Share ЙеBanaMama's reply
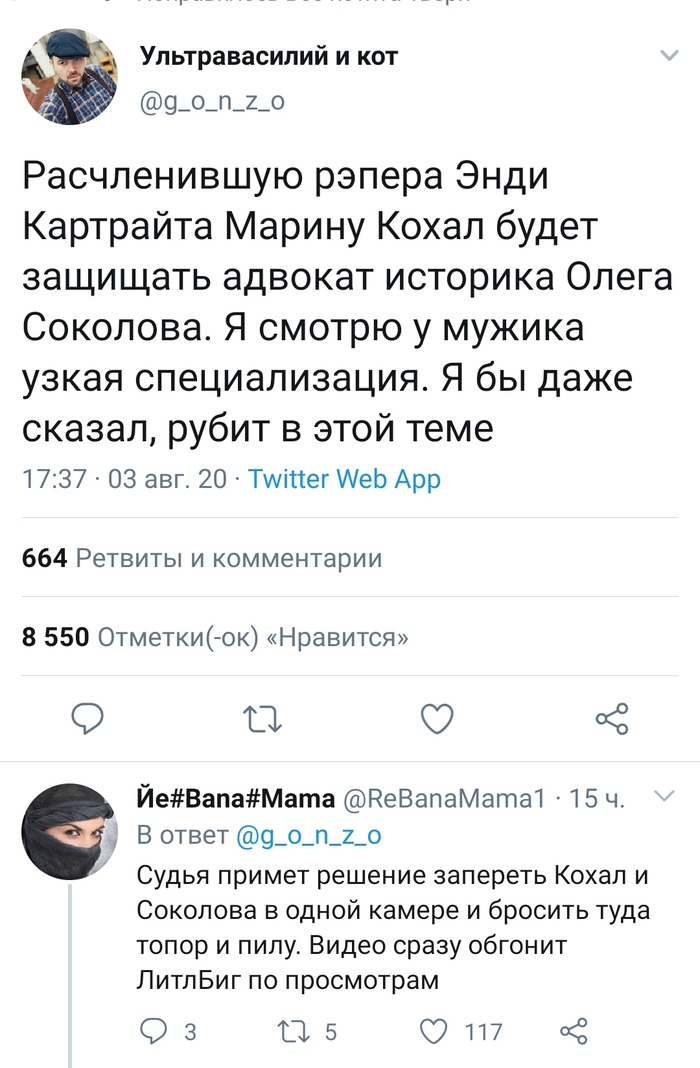 [x=574, y=1030]
